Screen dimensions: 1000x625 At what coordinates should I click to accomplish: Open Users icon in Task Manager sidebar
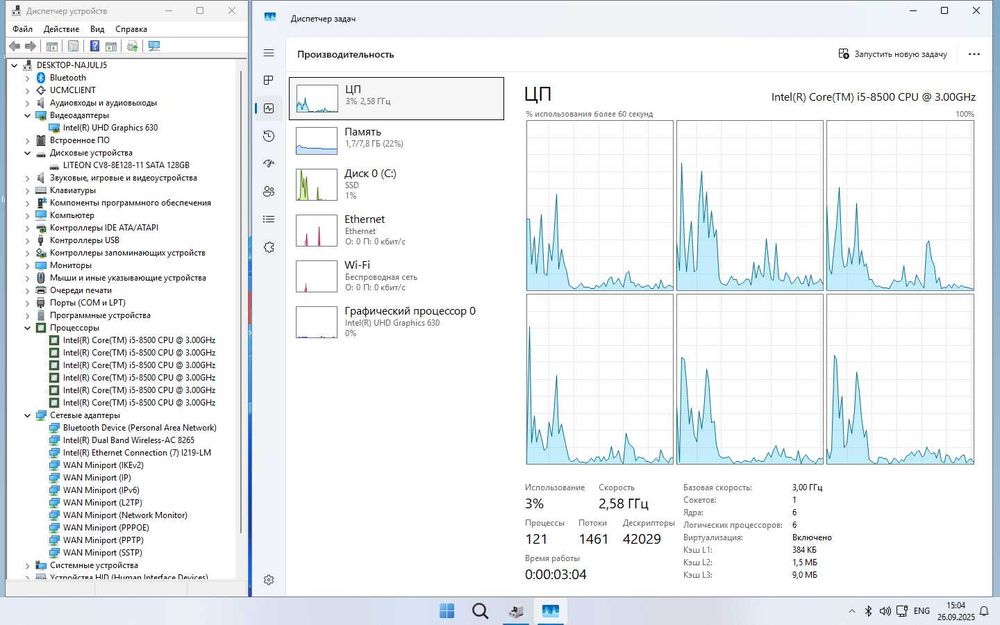pos(268,191)
